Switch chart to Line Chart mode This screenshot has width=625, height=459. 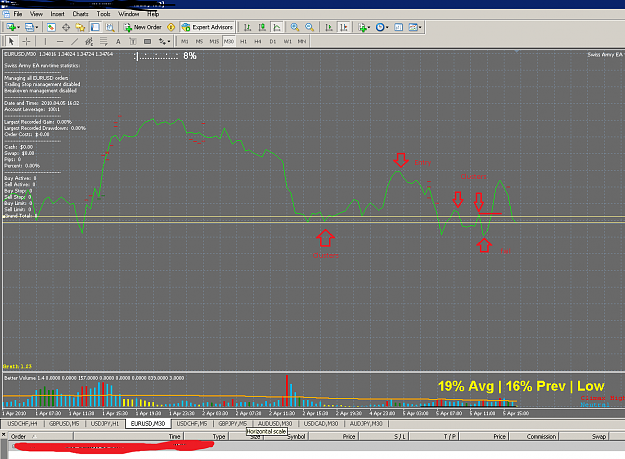pos(277,27)
